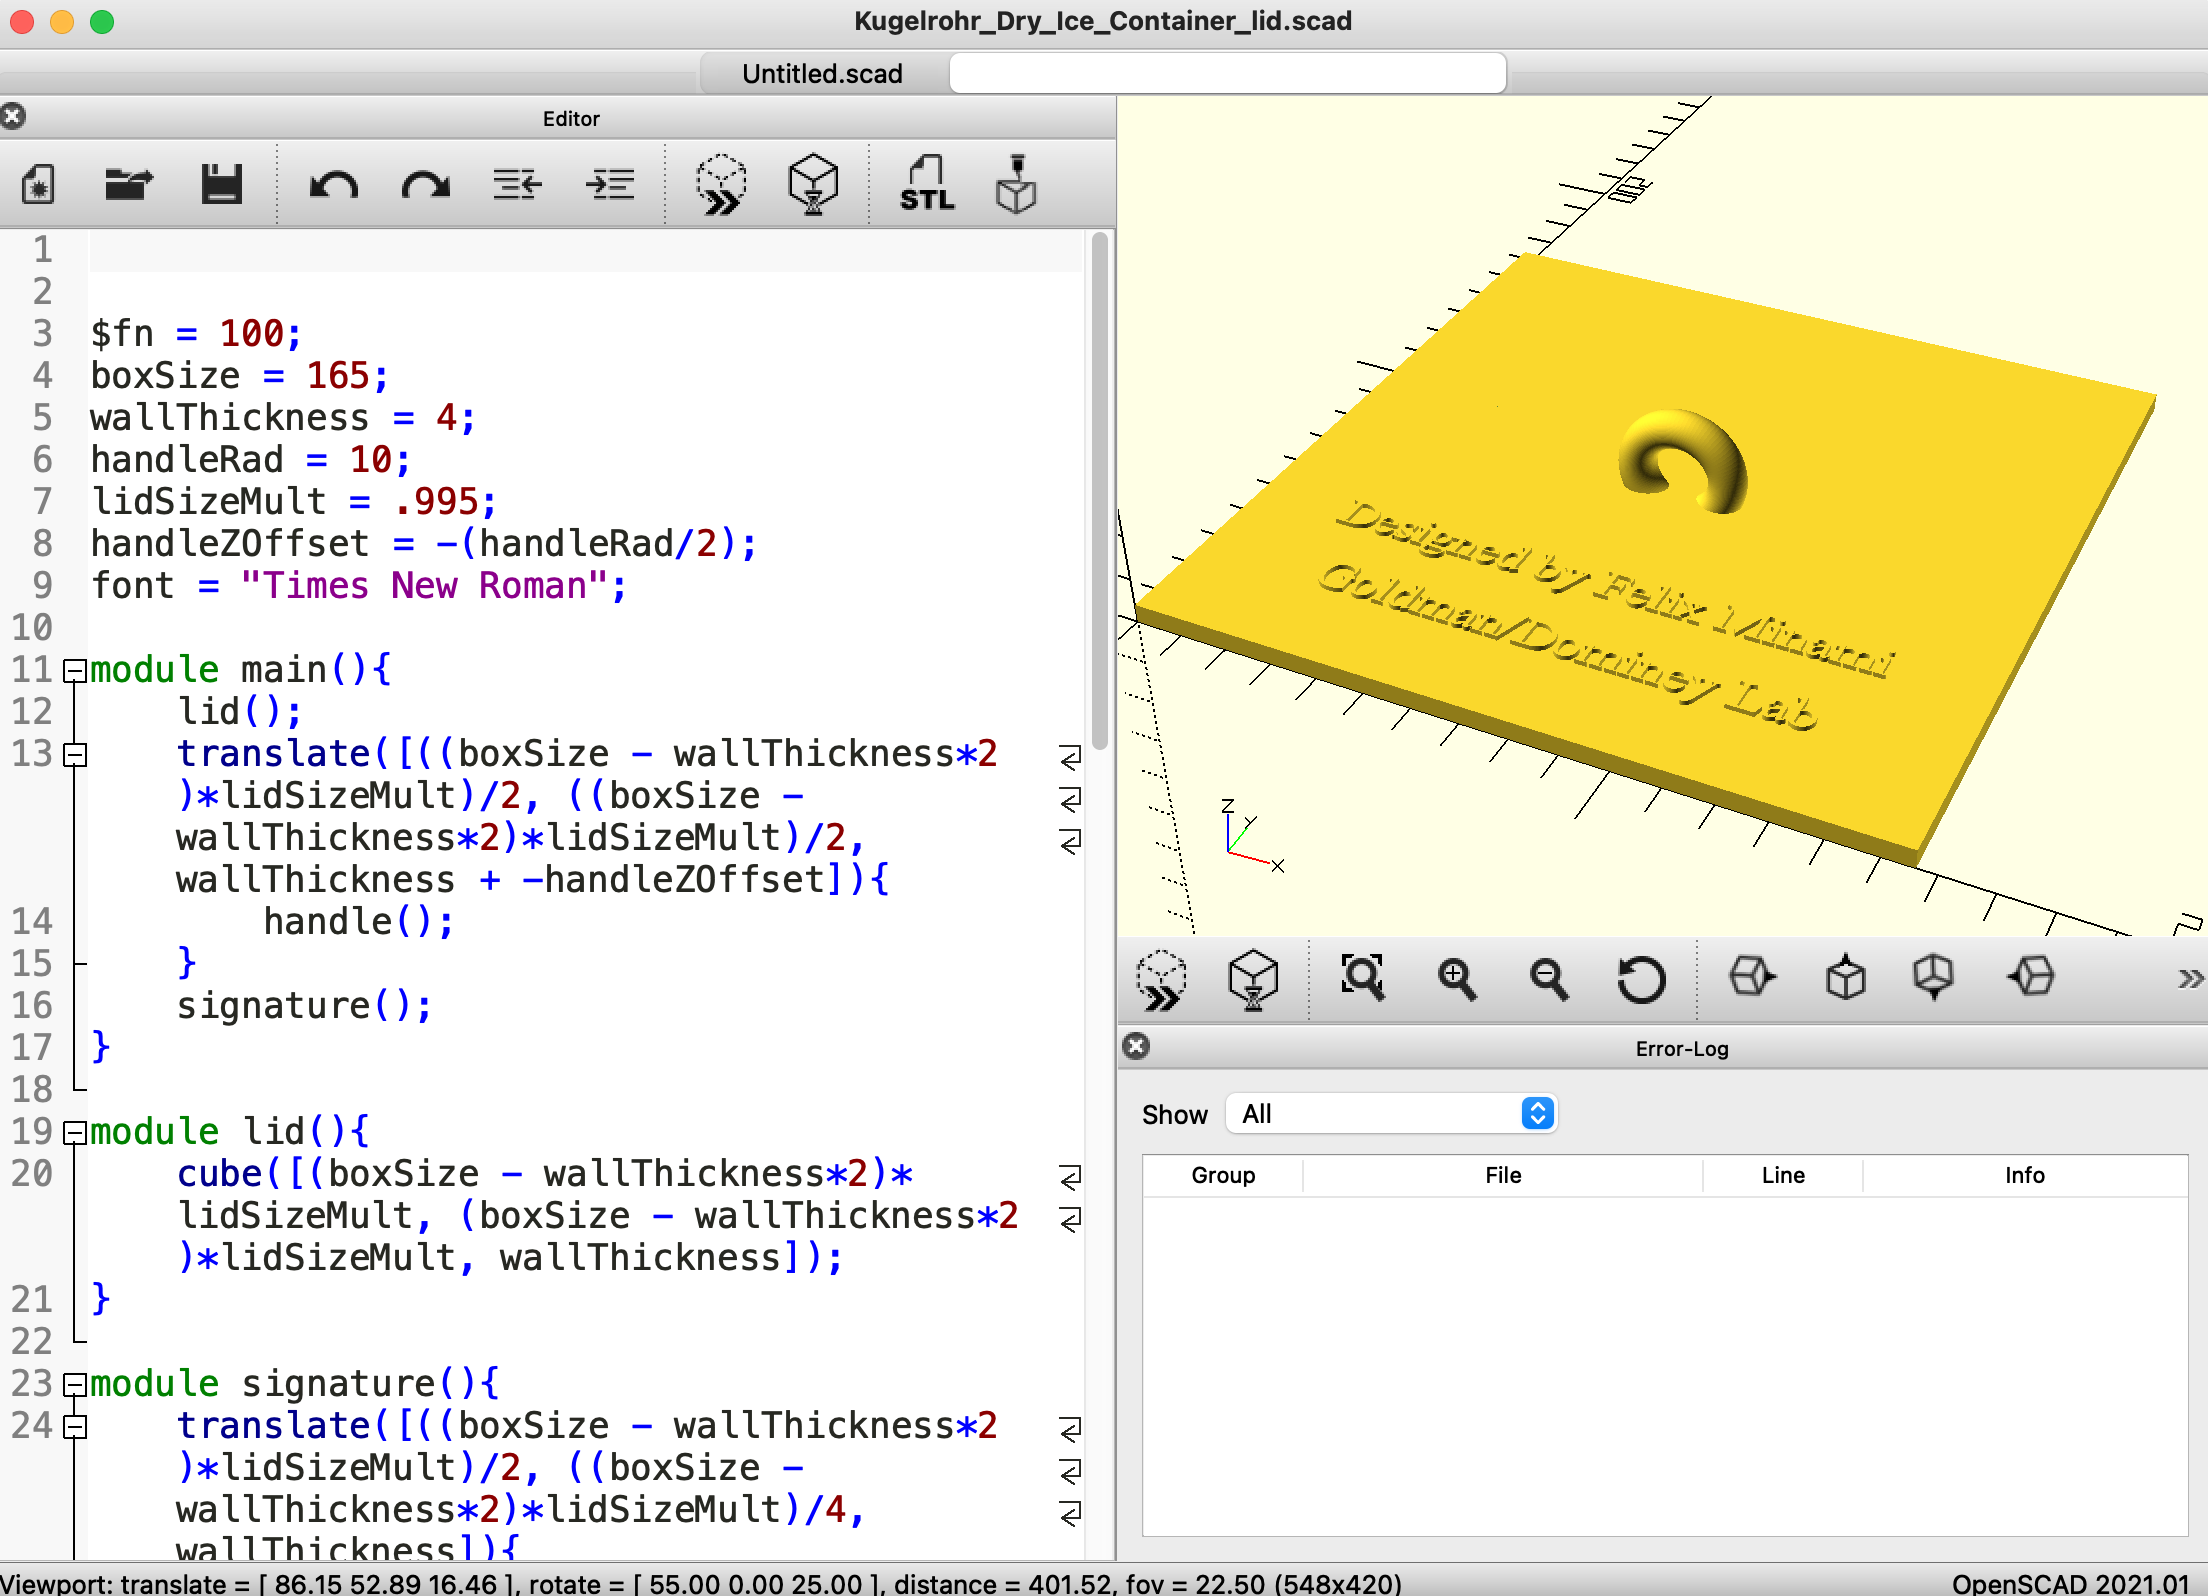Click the Redo arrow icon
Image resolution: width=2208 pixels, height=1596 pixels.
point(425,185)
